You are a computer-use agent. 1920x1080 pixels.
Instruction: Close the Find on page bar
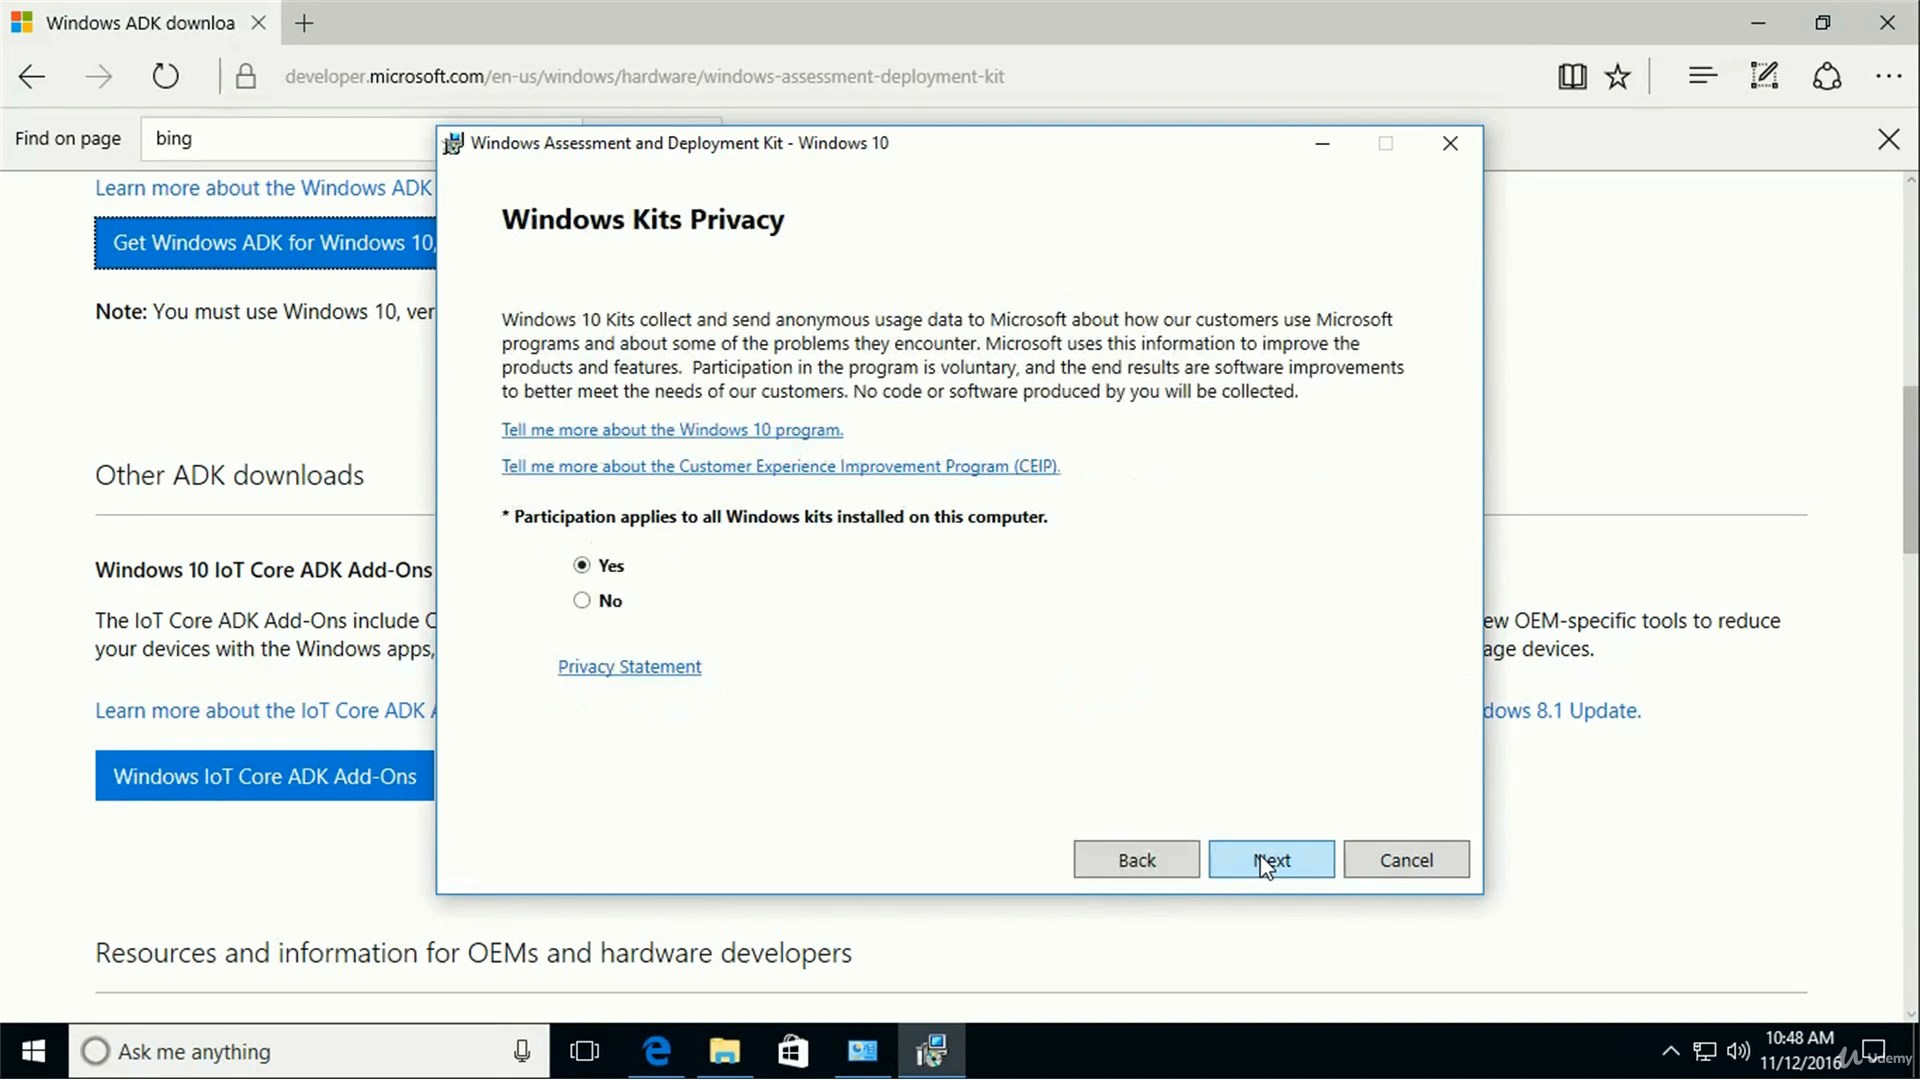click(x=1888, y=139)
